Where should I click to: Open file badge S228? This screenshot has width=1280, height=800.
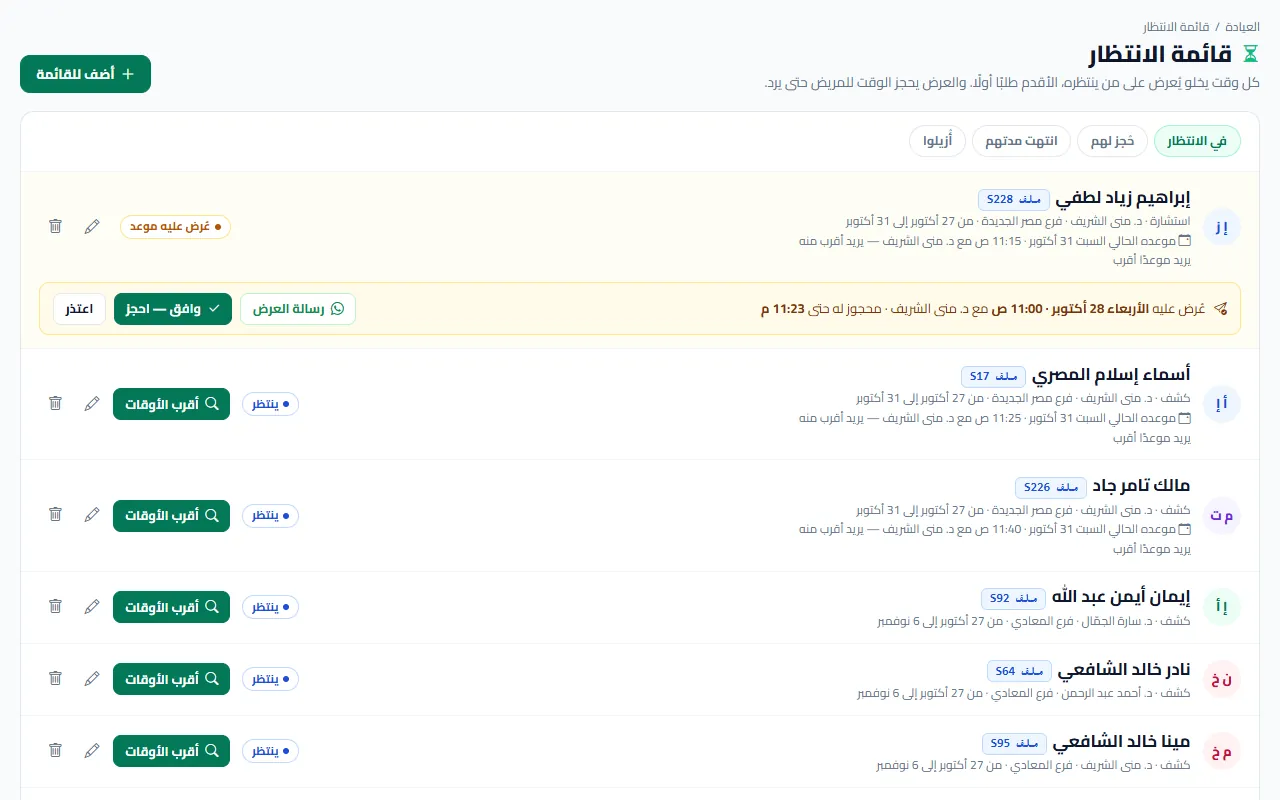(1014, 199)
